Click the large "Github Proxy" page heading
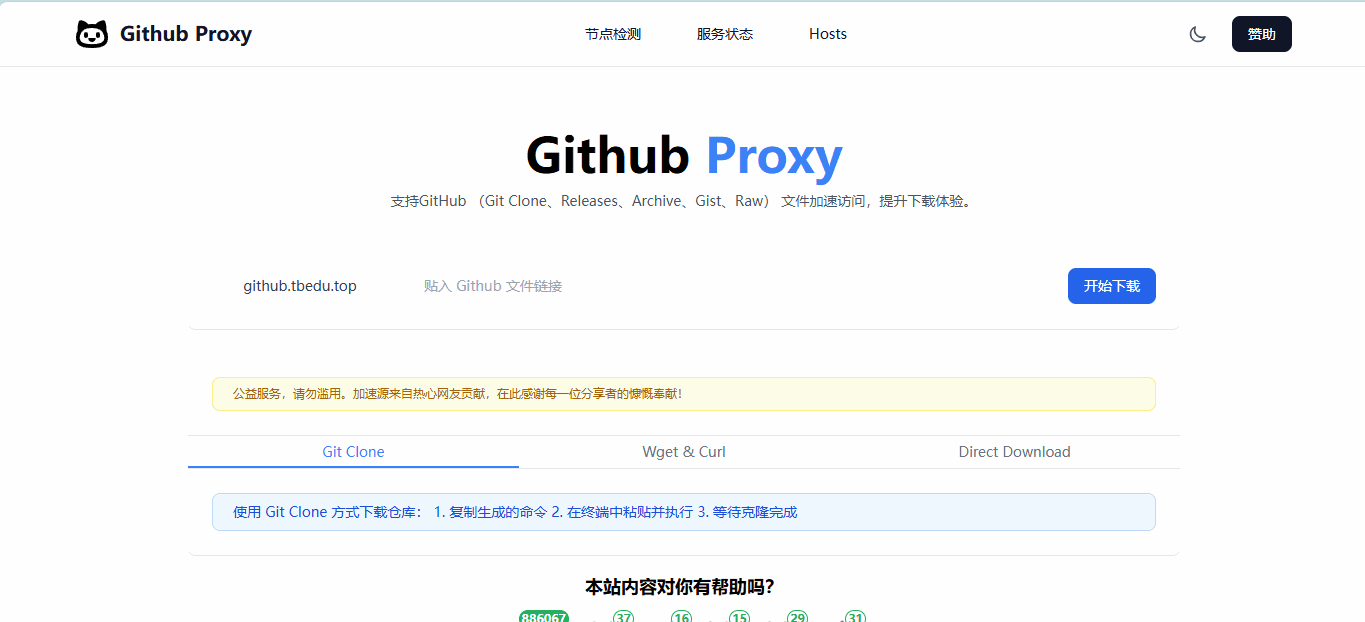This screenshot has width=1365, height=622. point(684,155)
